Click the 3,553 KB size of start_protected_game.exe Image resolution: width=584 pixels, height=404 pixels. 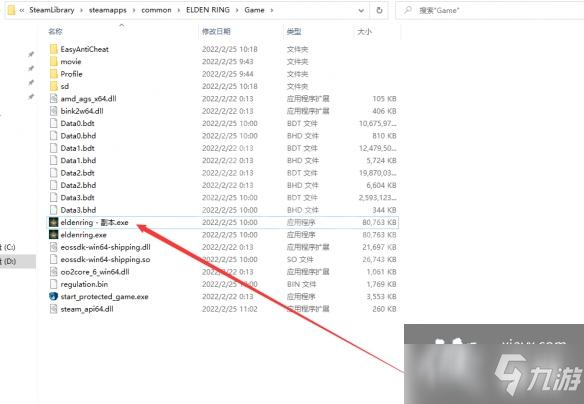[381, 296]
